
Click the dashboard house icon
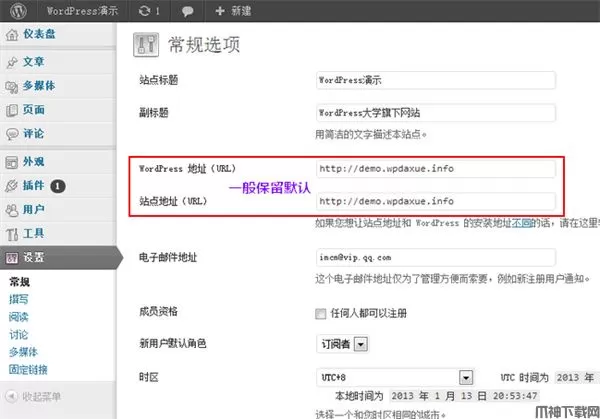tap(12, 35)
